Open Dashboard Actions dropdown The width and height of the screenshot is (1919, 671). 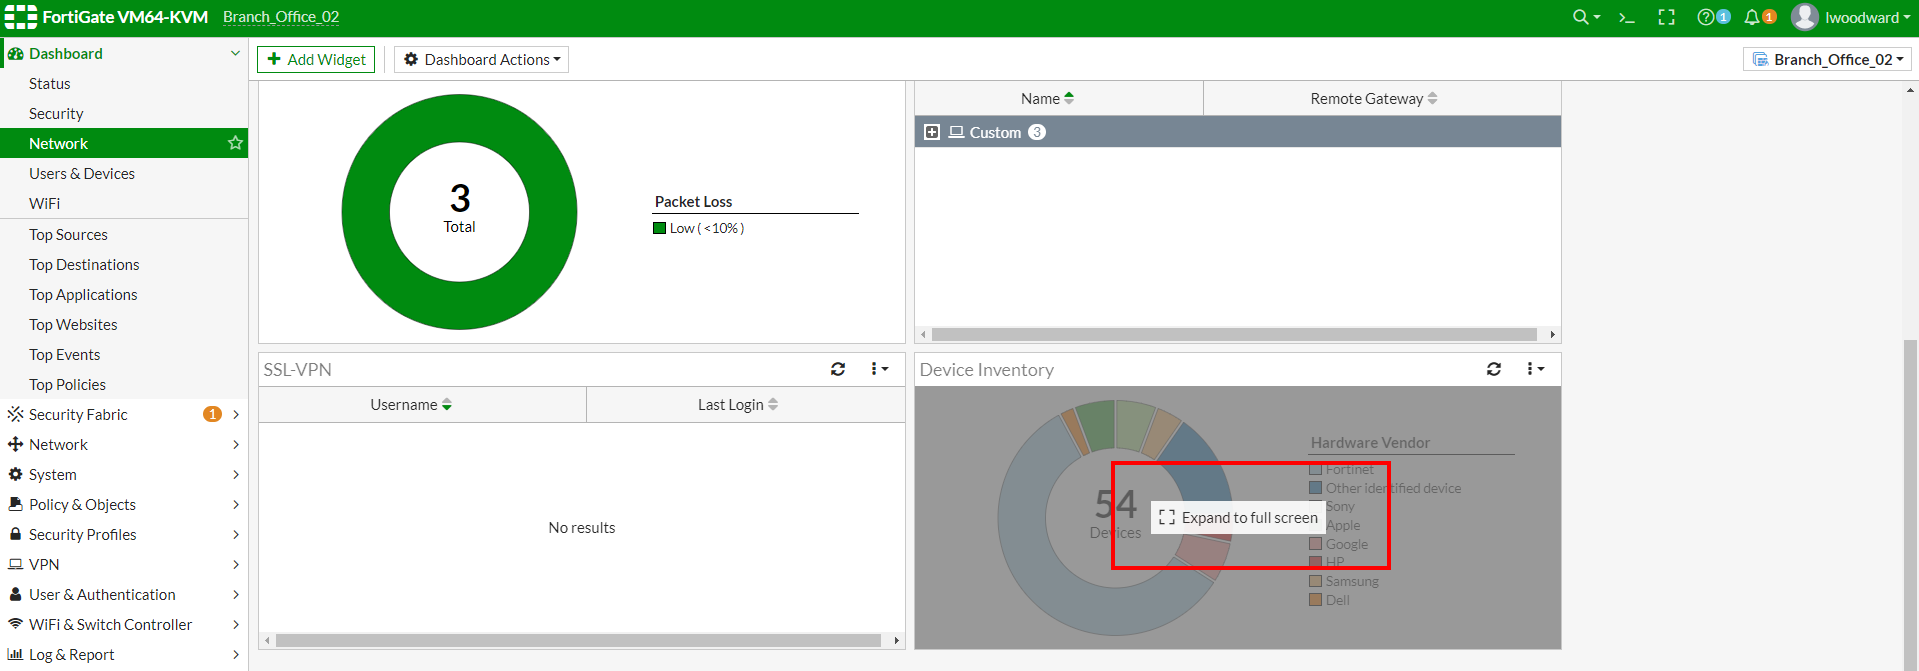(482, 59)
